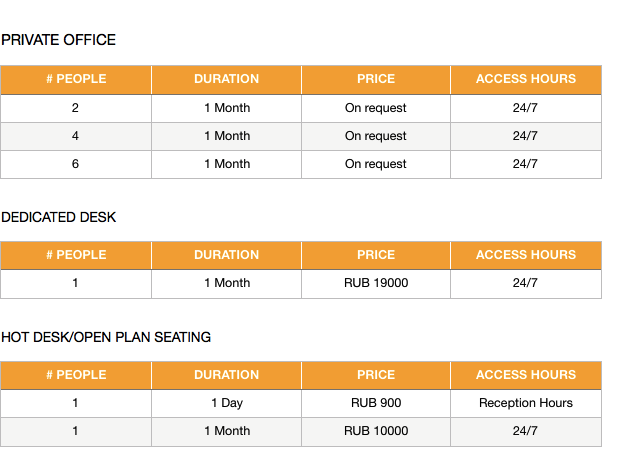The width and height of the screenshot is (625, 449).
Task: Select Private Office ACCESS HOURS header
Action: point(526,79)
